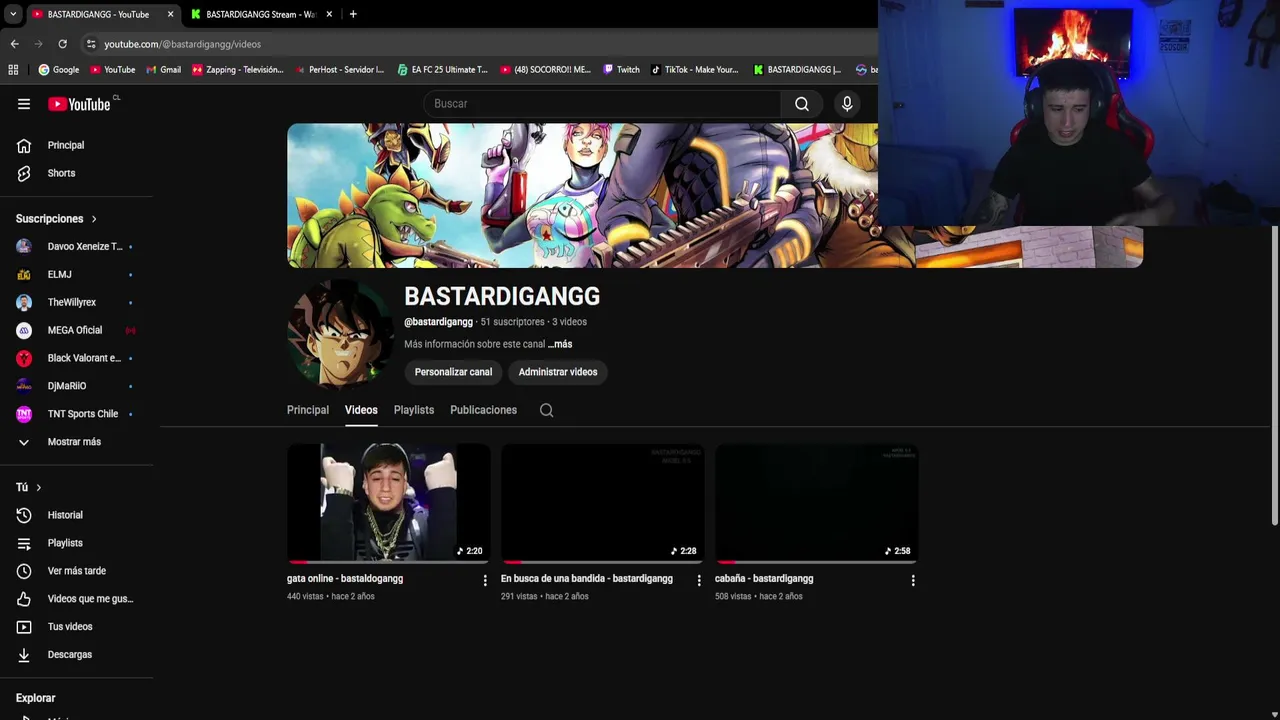Open options for En busca de una bandida

click(x=699, y=580)
